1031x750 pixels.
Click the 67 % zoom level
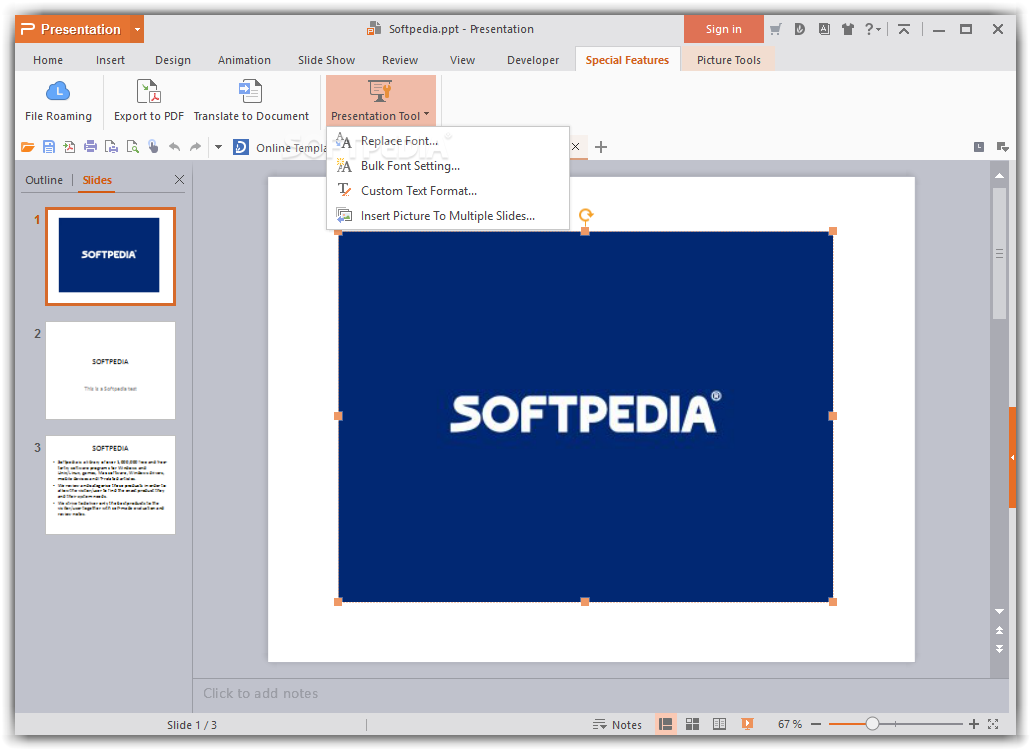pos(790,724)
